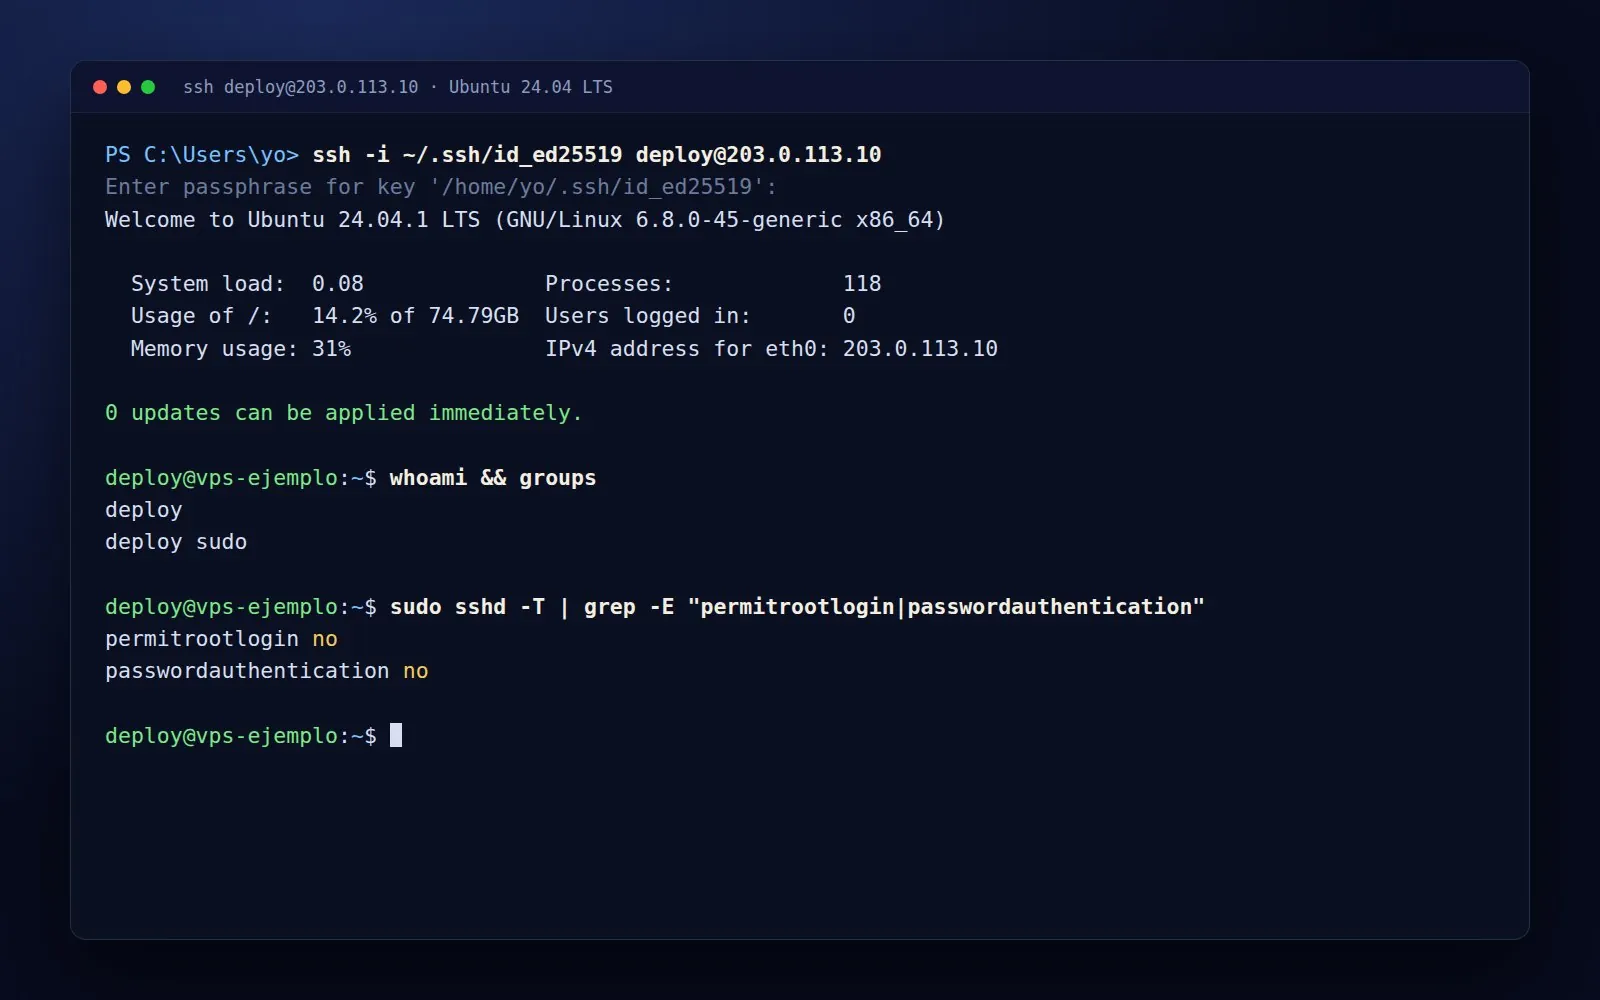
Task: Click the blinking cursor at last prompt
Action: (x=396, y=735)
